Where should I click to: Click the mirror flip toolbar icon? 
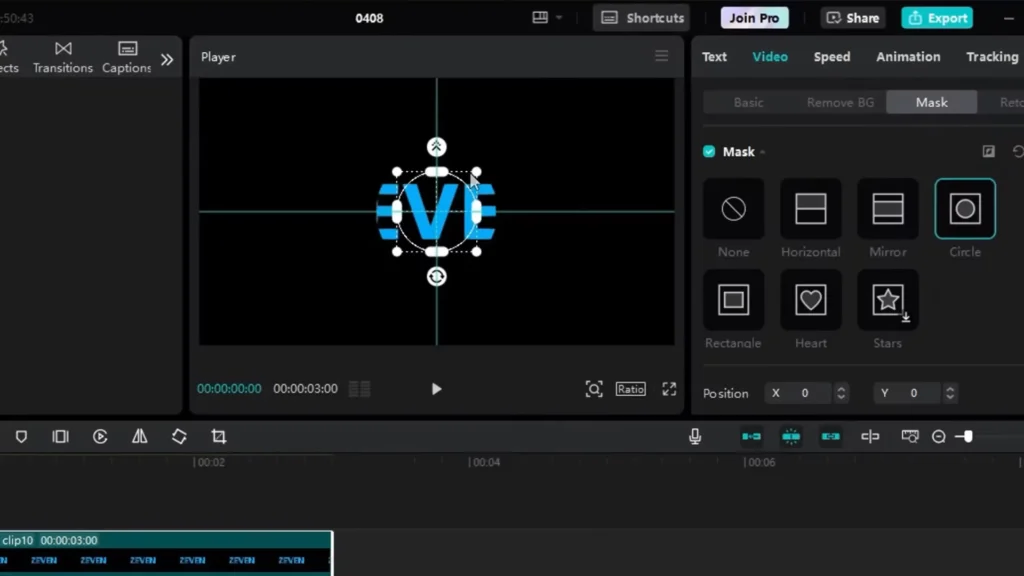tap(140, 436)
